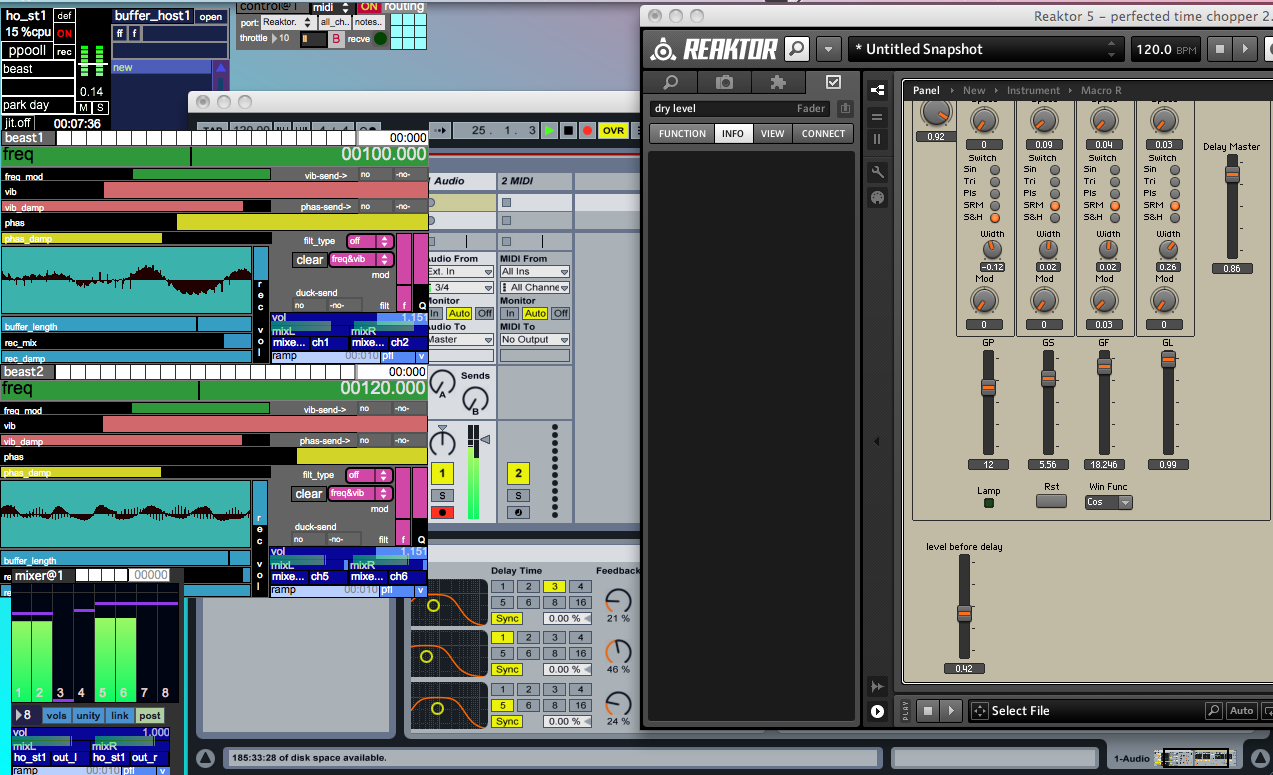Click the stop button in Reaktor's bottom player

tap(928, 711)
